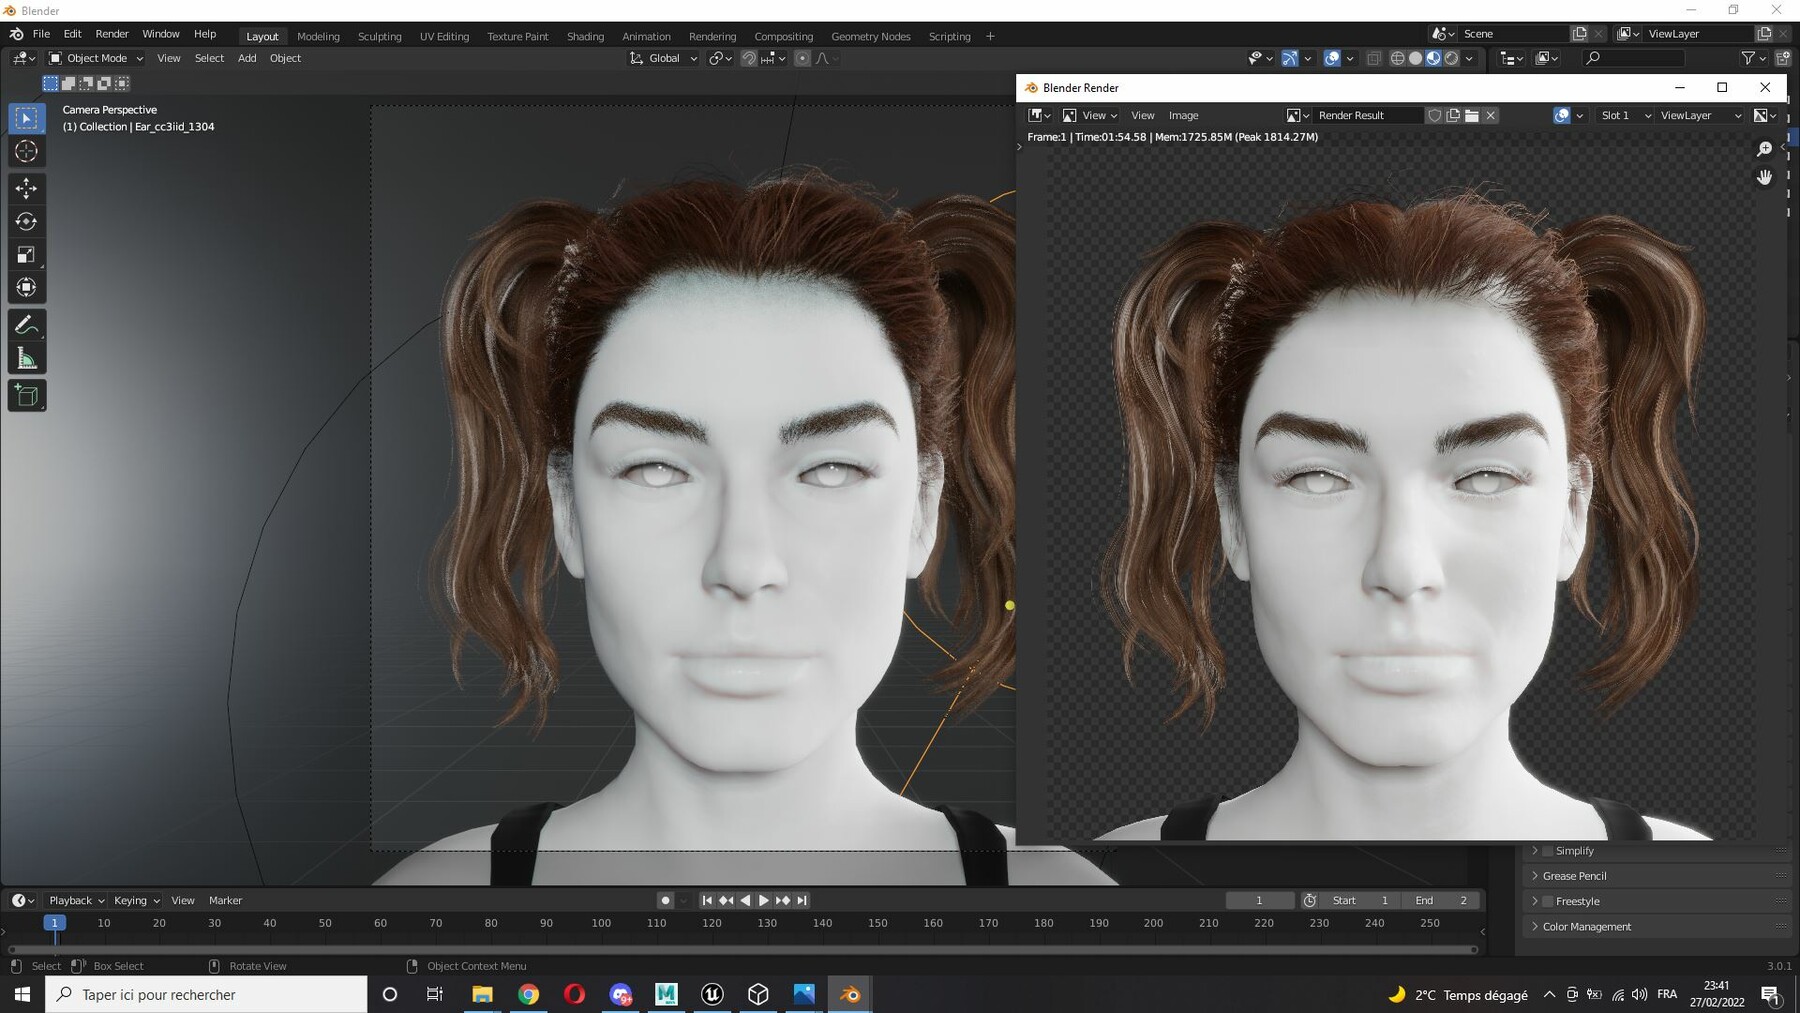The width and height of the screenshot is (1800, 1013).
Task: Toggle proportional editing
Action: click(x=802, y=58)
